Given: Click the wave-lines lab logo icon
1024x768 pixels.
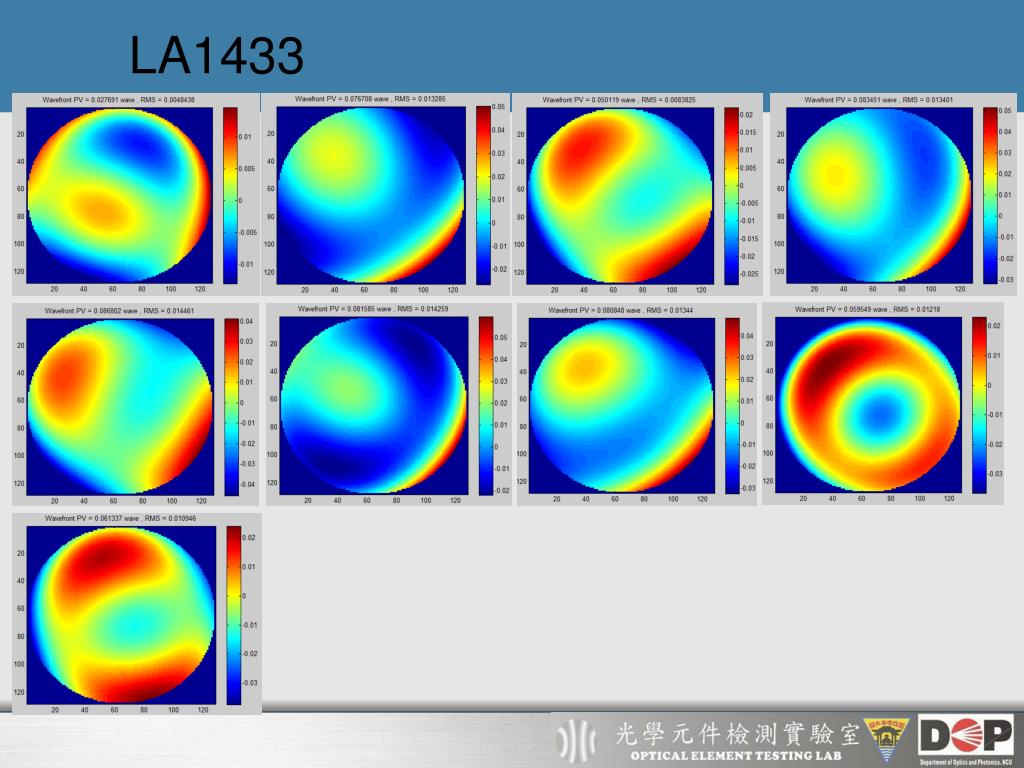Looking at the screenshot, I should point(577,740).
